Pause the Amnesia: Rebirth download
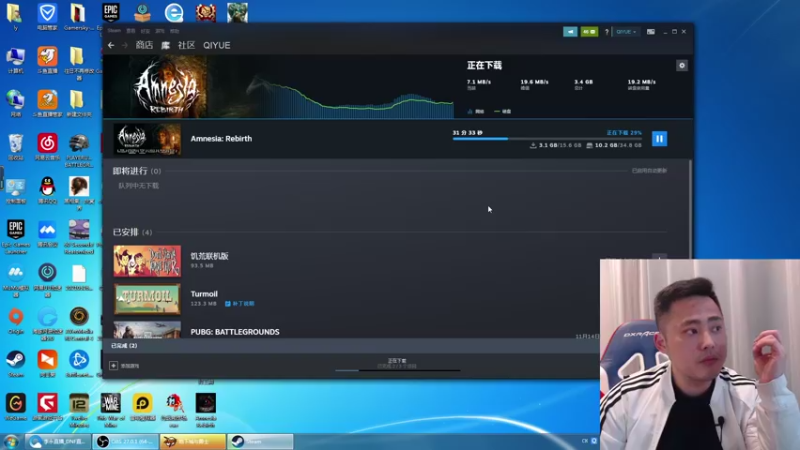The height and width of the screenshot is (450, 800). [x=659, y=139]
